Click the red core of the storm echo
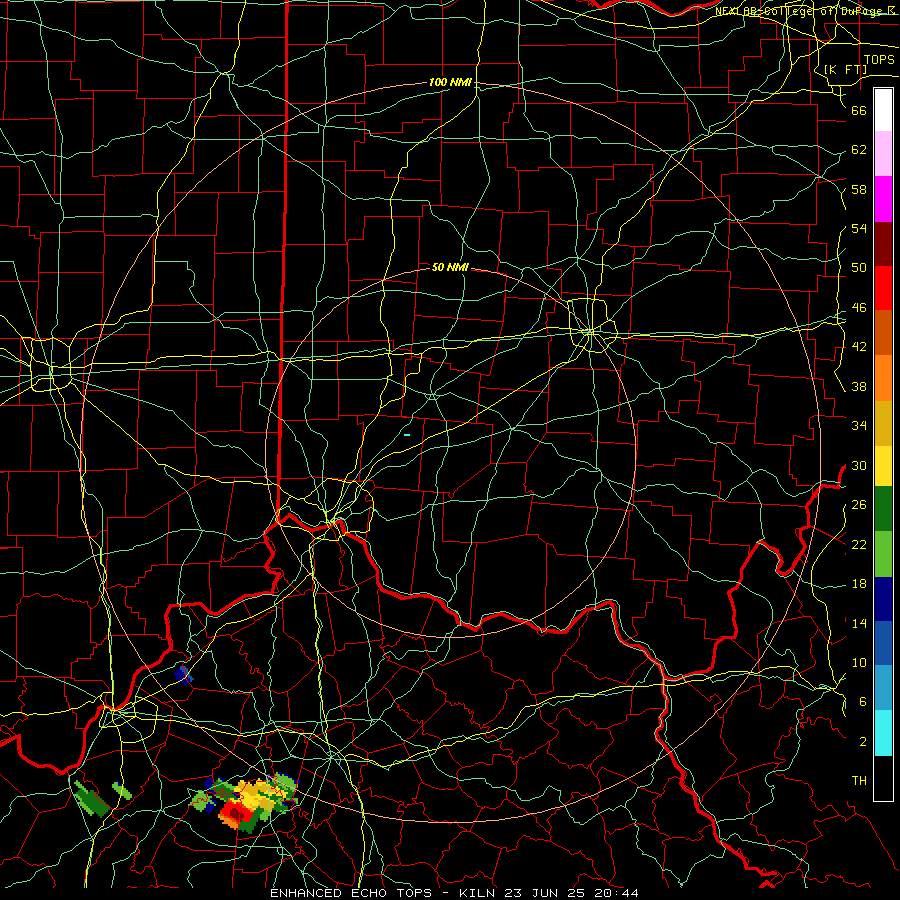Viewport: 900px width, 900px height. coord(234,813)
